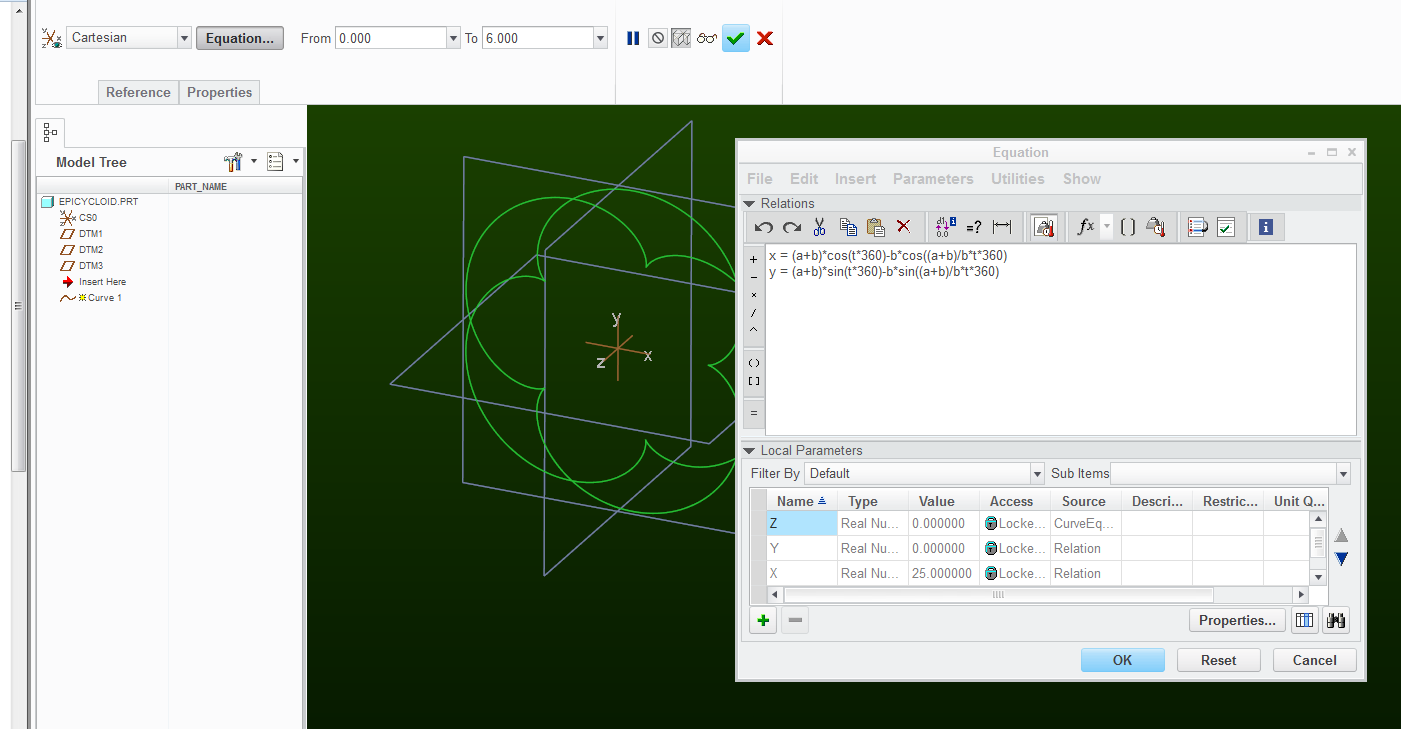Toggle verify mode with glasses icon

tap(707, 38)
